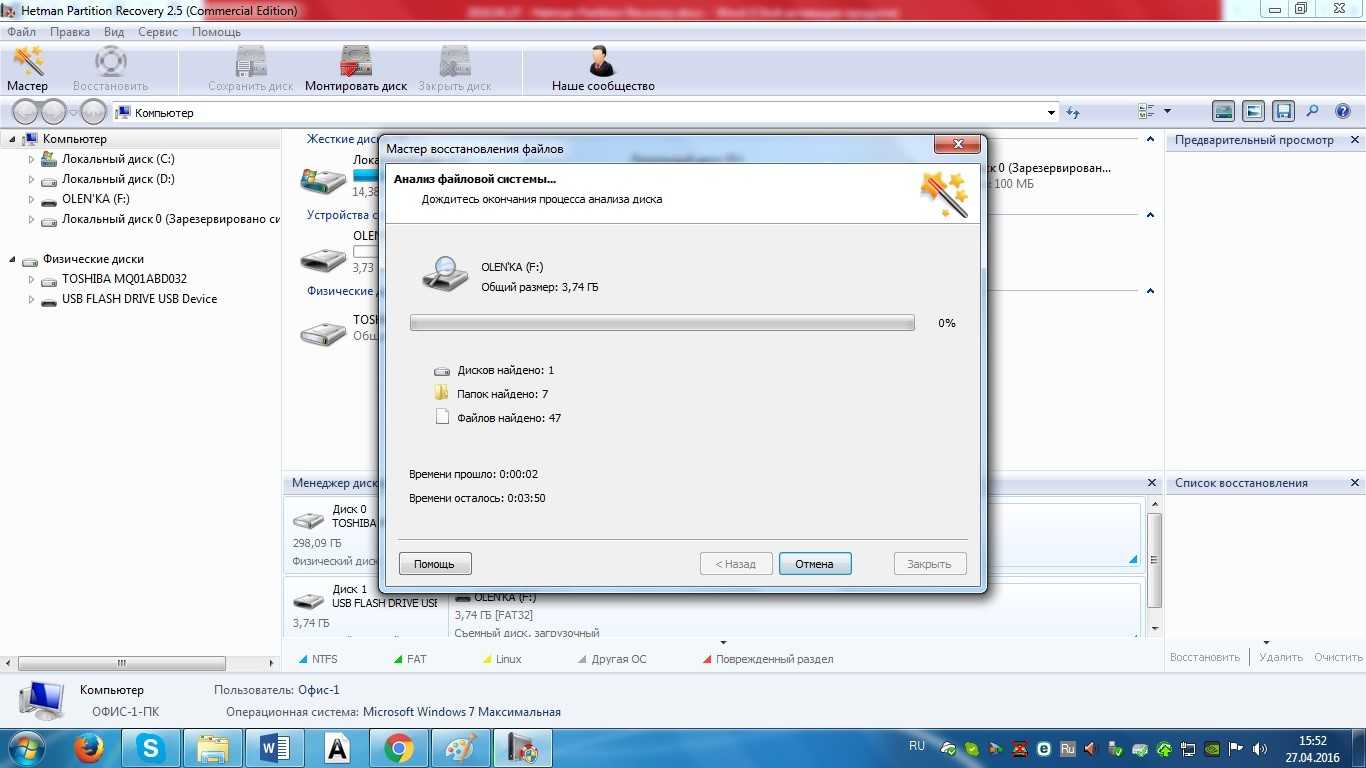Close the Предварительный просмотр panel
This screenshot has height=768, width=1366.
pyautogui.click(x=1355, y=140)
